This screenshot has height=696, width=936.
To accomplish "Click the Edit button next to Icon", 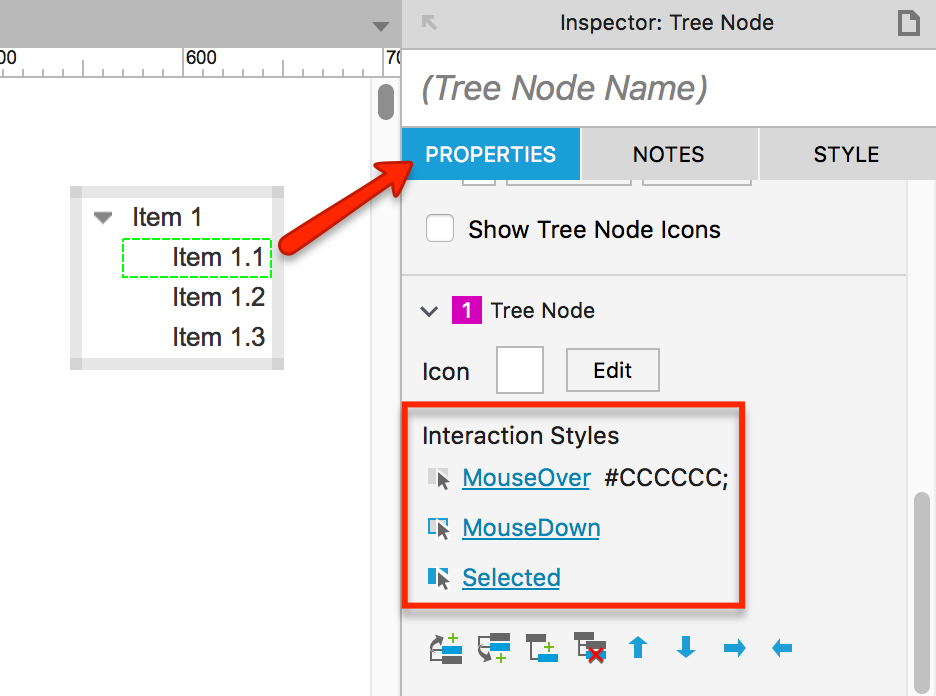I will pos(612,370).
